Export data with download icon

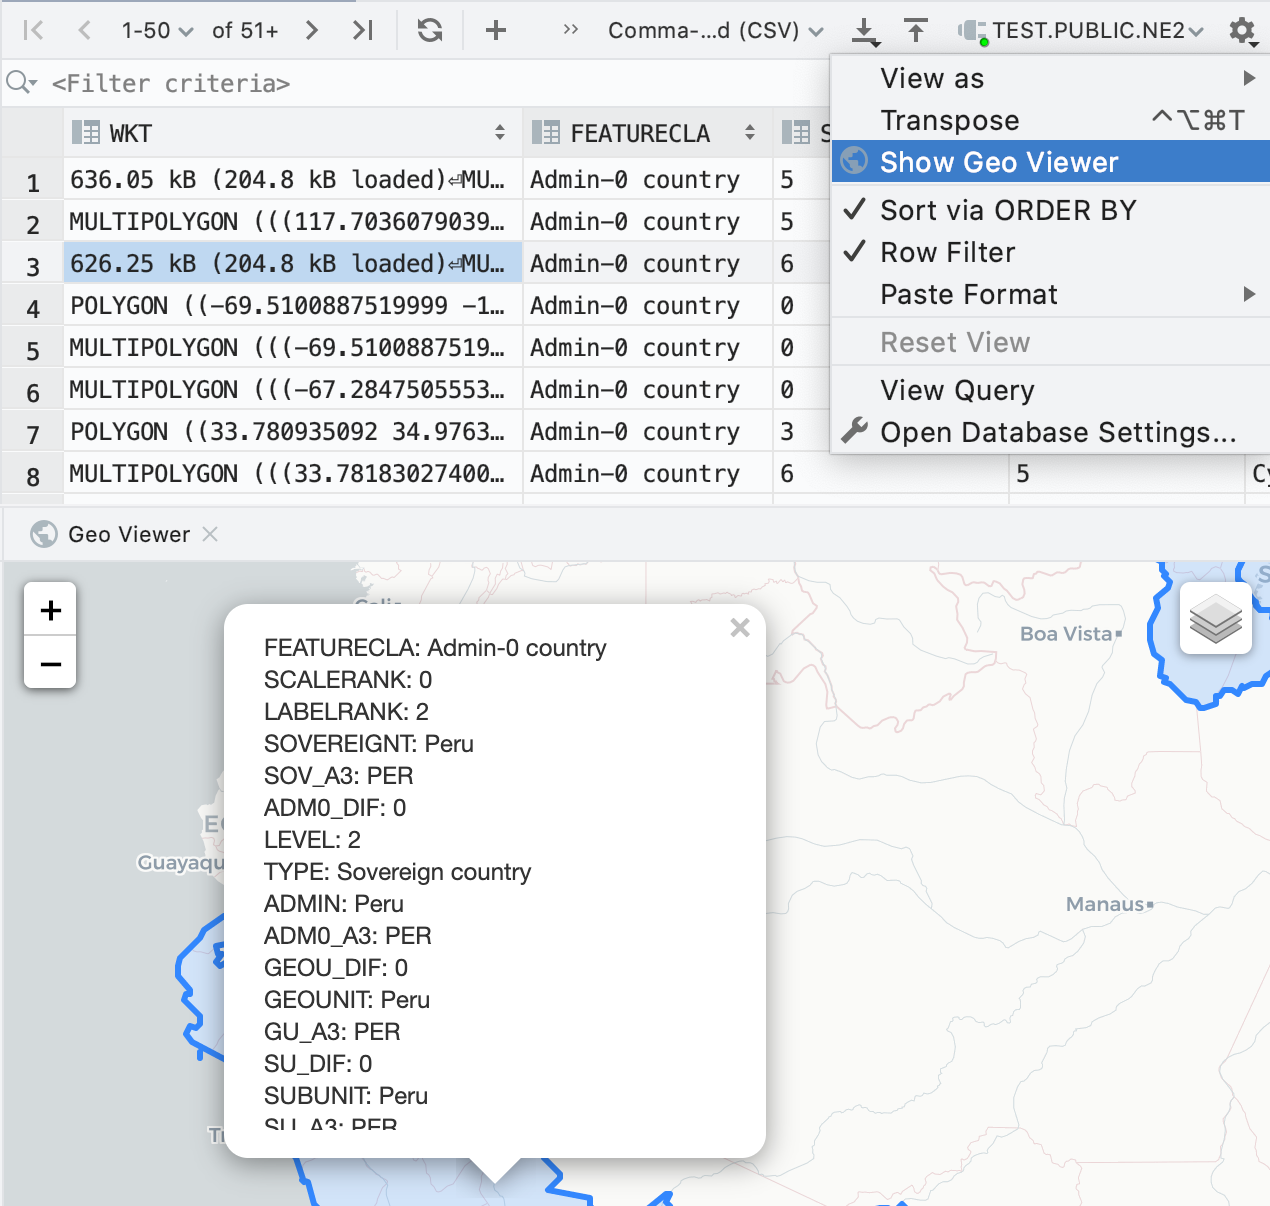point(866,31)
